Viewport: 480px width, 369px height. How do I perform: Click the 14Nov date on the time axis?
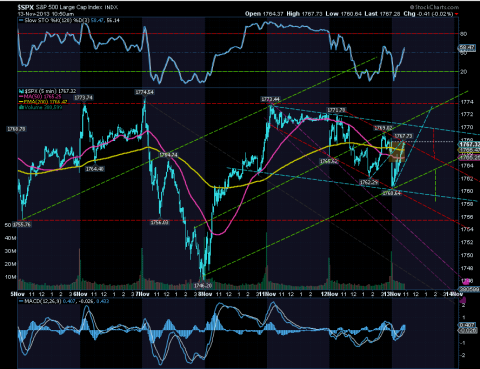(x=455, y=294)
